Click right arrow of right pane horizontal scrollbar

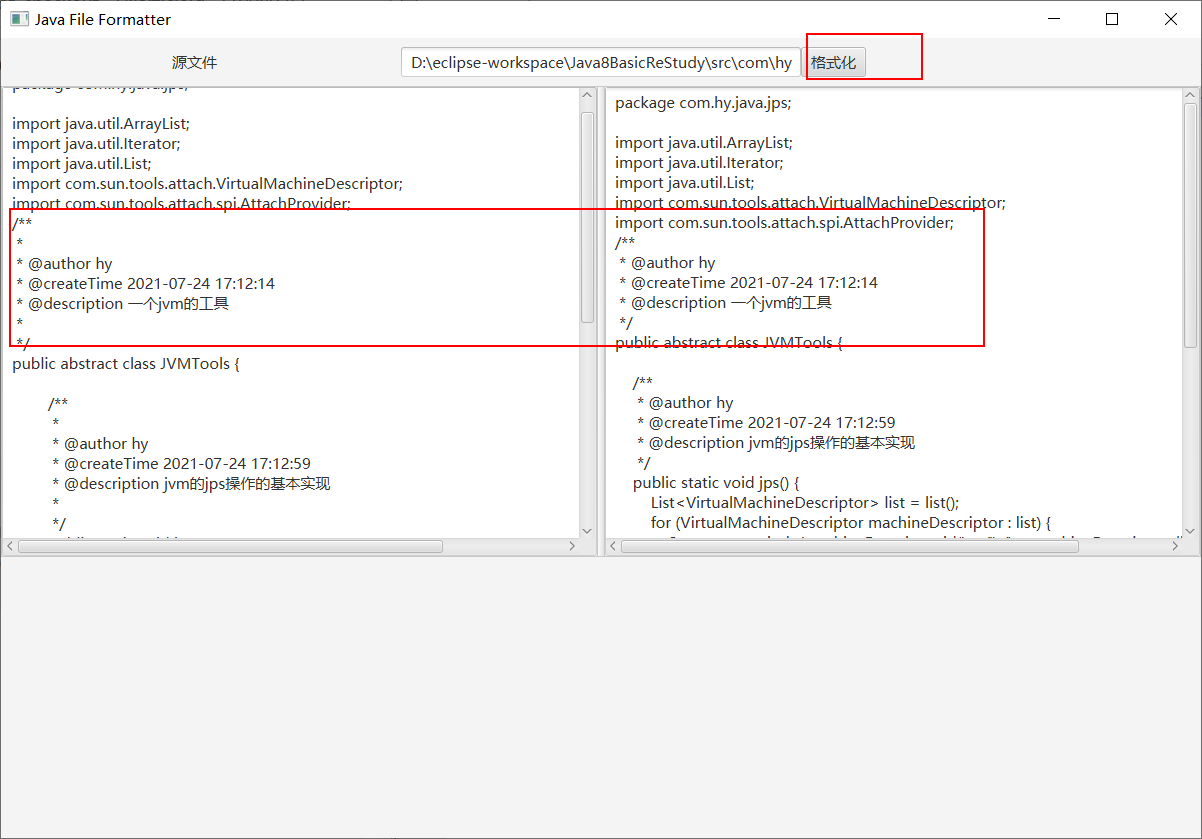pos(1175,546)
